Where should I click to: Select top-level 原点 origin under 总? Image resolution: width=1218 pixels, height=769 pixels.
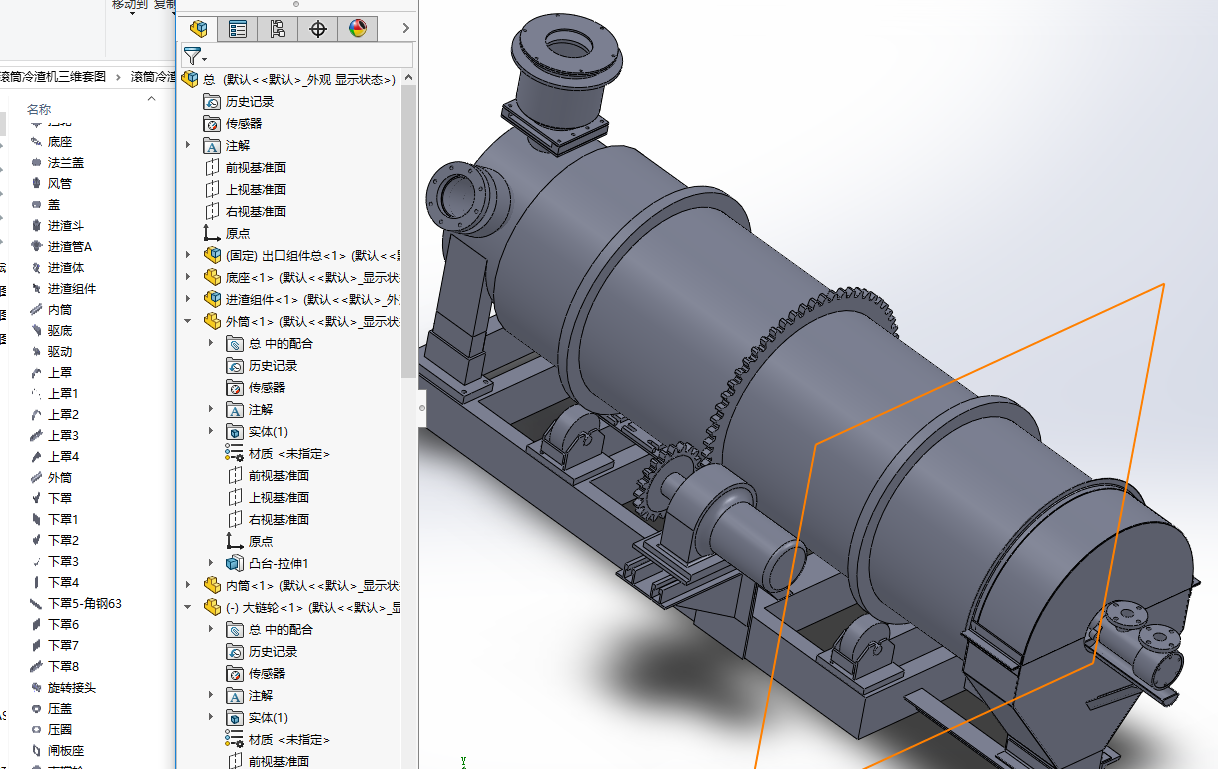coord(238,233)
